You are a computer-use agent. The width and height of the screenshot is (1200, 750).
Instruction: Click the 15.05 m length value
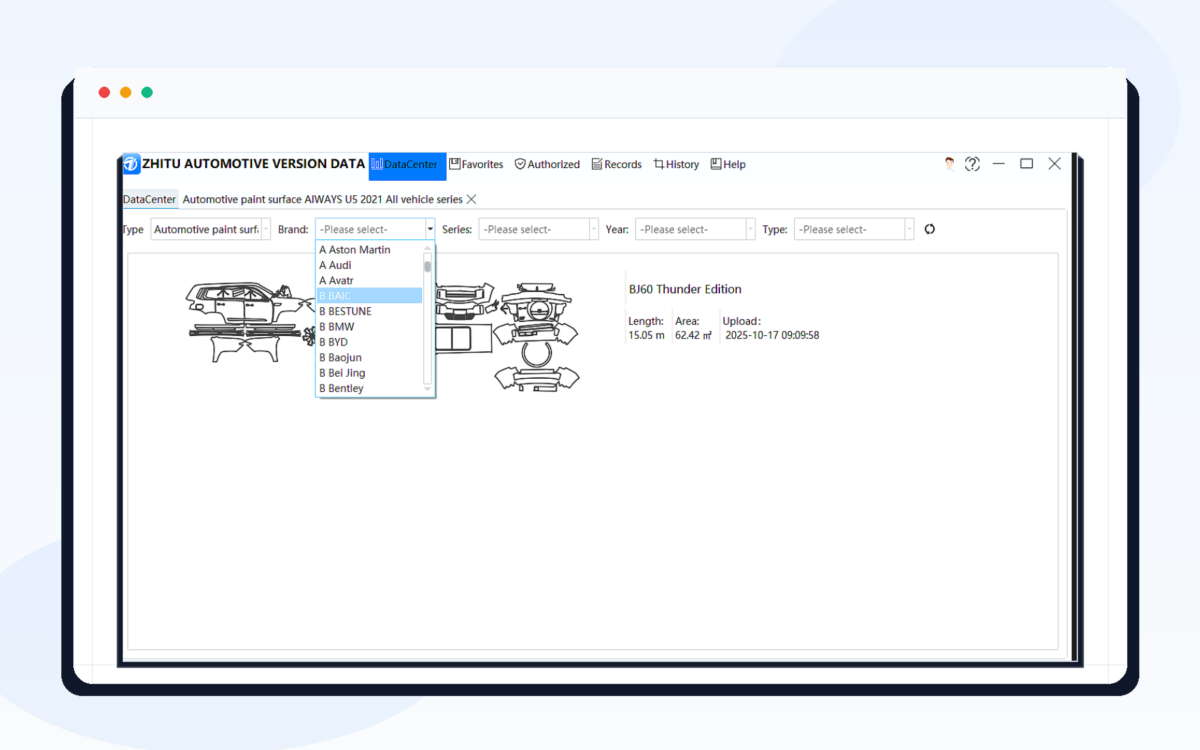[x=646, y=335]
